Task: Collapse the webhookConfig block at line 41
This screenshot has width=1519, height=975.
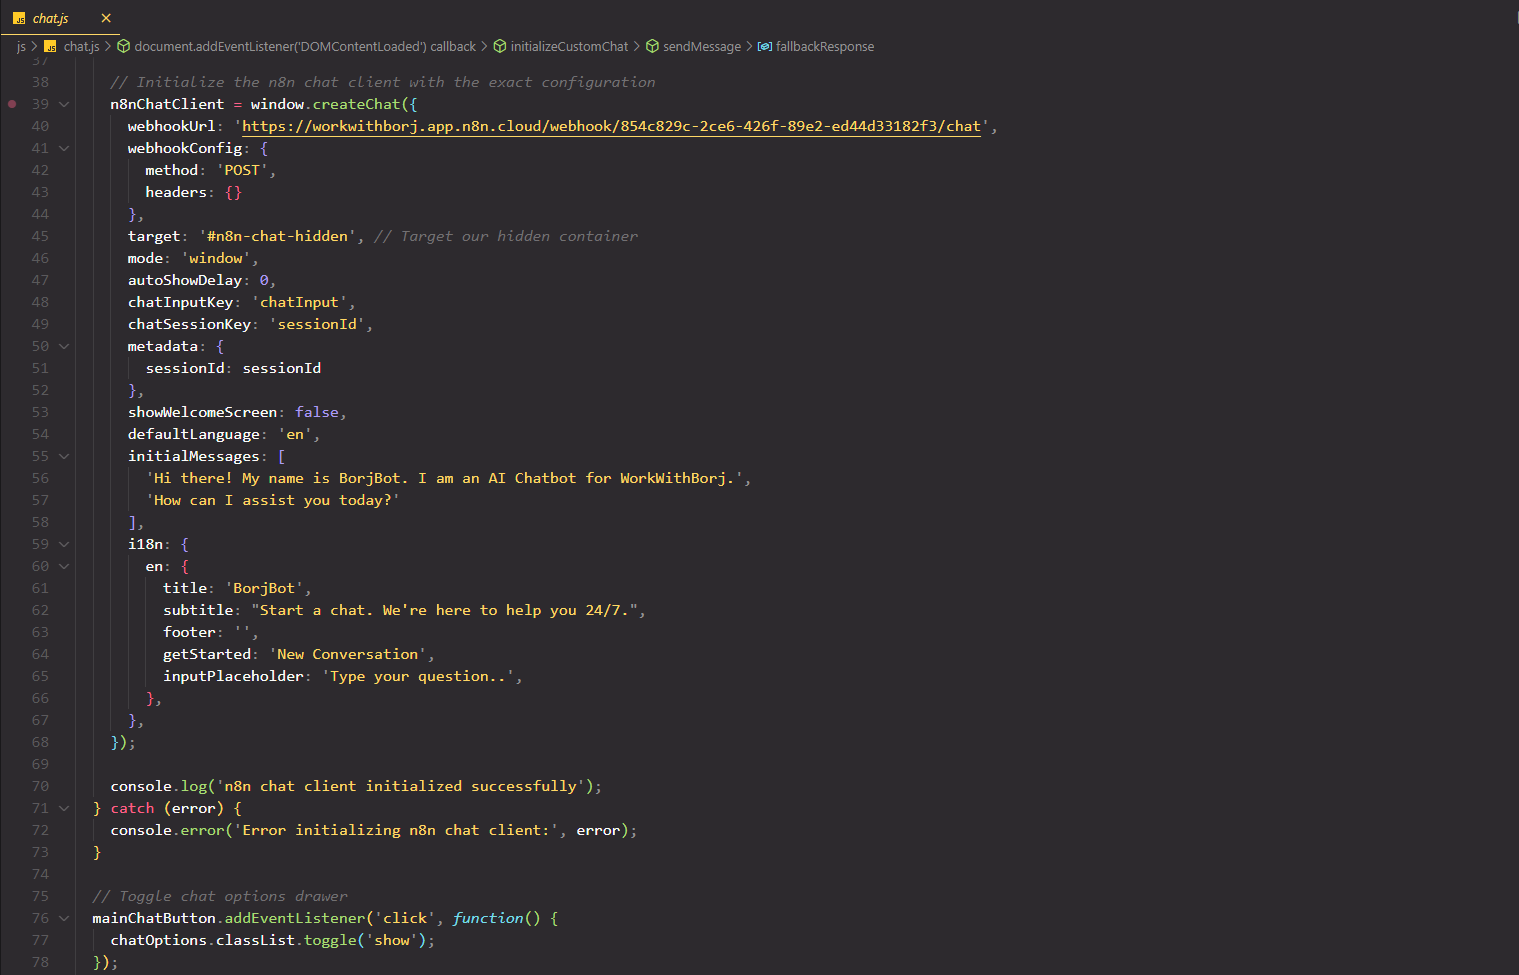Action: [x=64, y=148]
